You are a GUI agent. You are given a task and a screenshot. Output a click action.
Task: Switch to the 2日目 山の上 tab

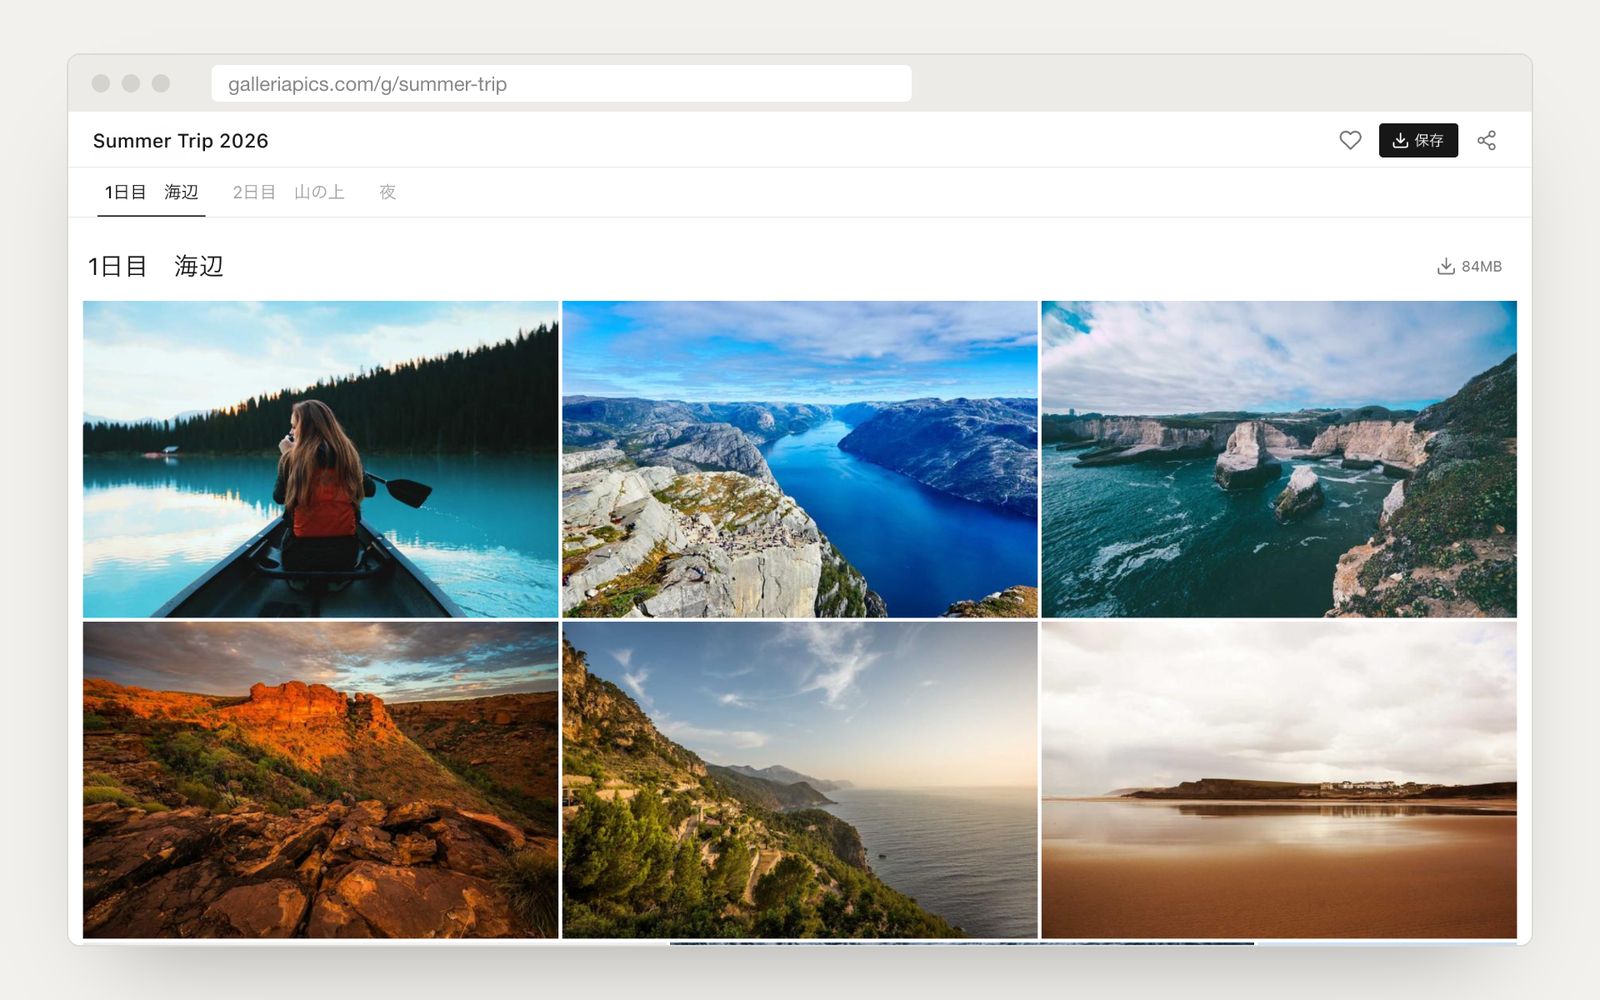pos(288,192)
